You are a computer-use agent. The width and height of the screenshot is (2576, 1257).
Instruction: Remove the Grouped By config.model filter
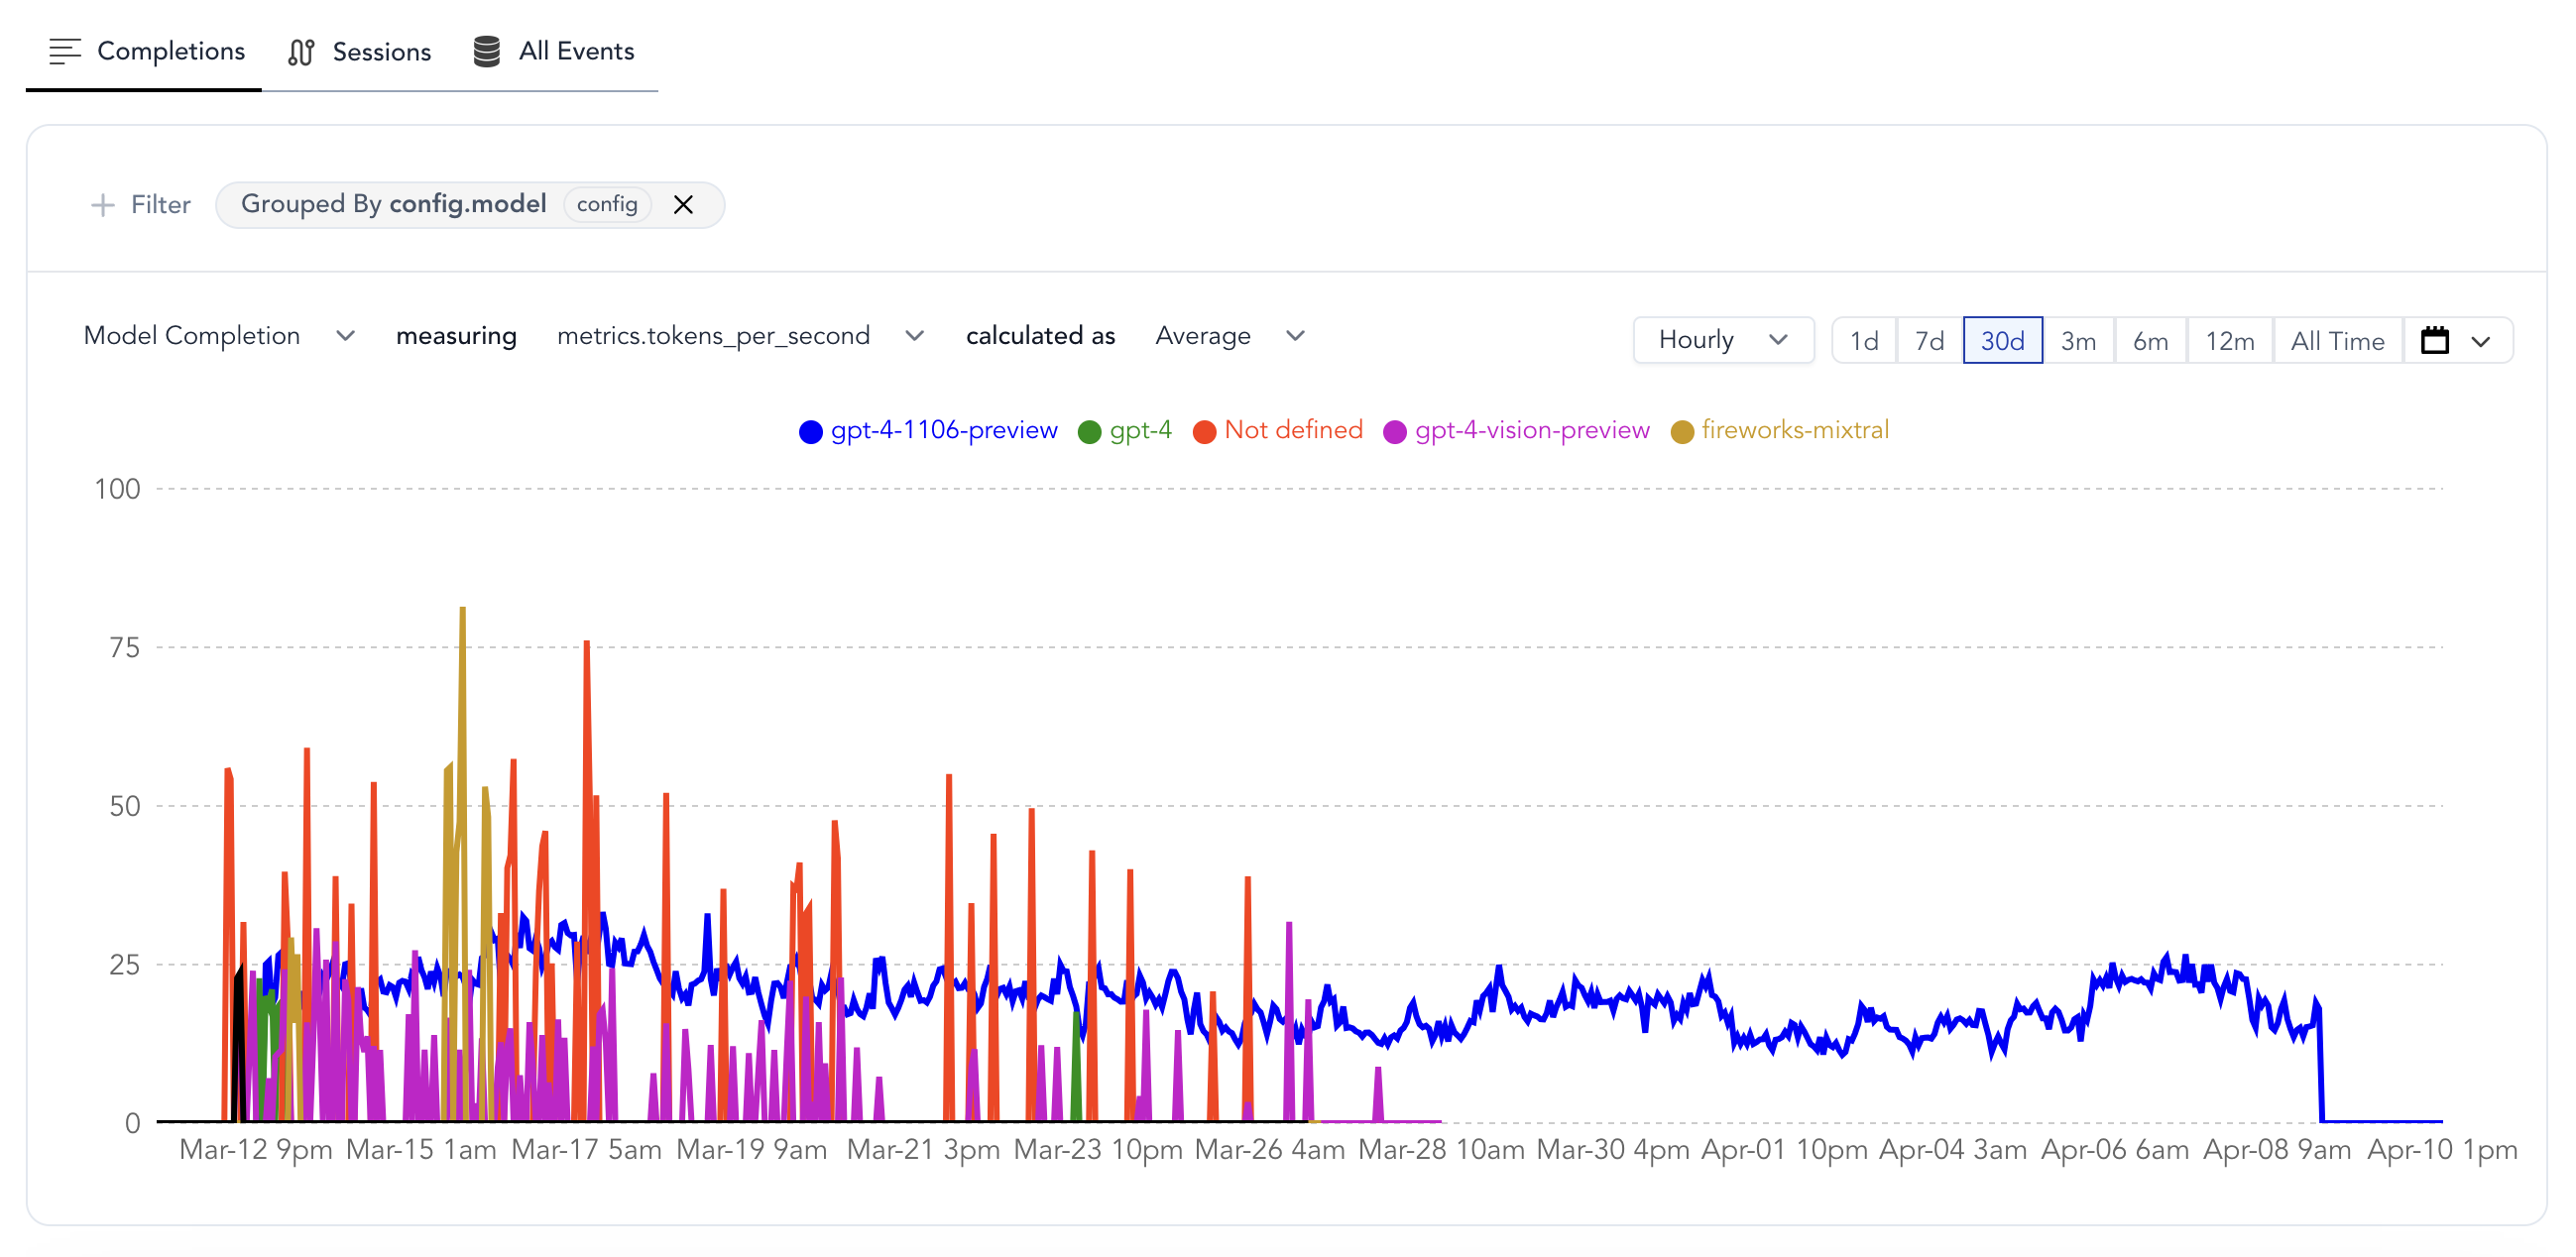[x=683, y=205]
